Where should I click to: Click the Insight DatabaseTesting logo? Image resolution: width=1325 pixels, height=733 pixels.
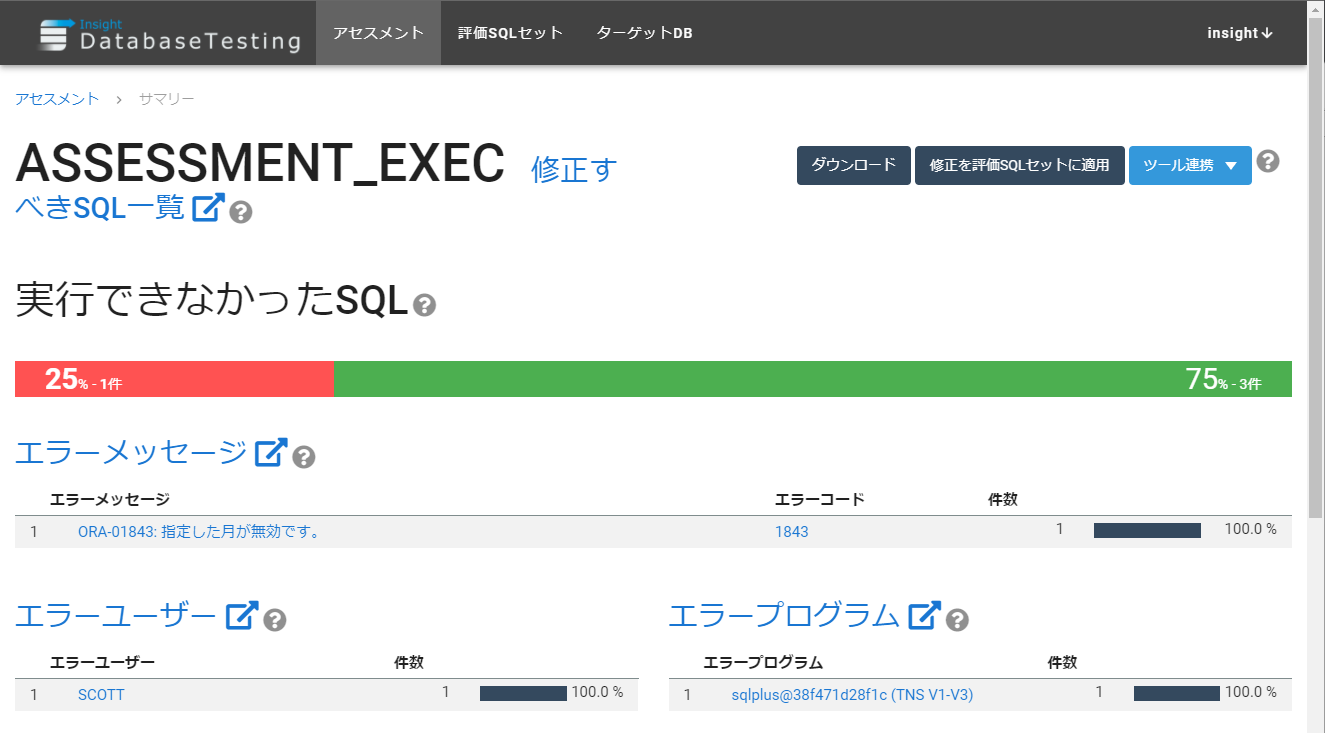tap(170, 34)
